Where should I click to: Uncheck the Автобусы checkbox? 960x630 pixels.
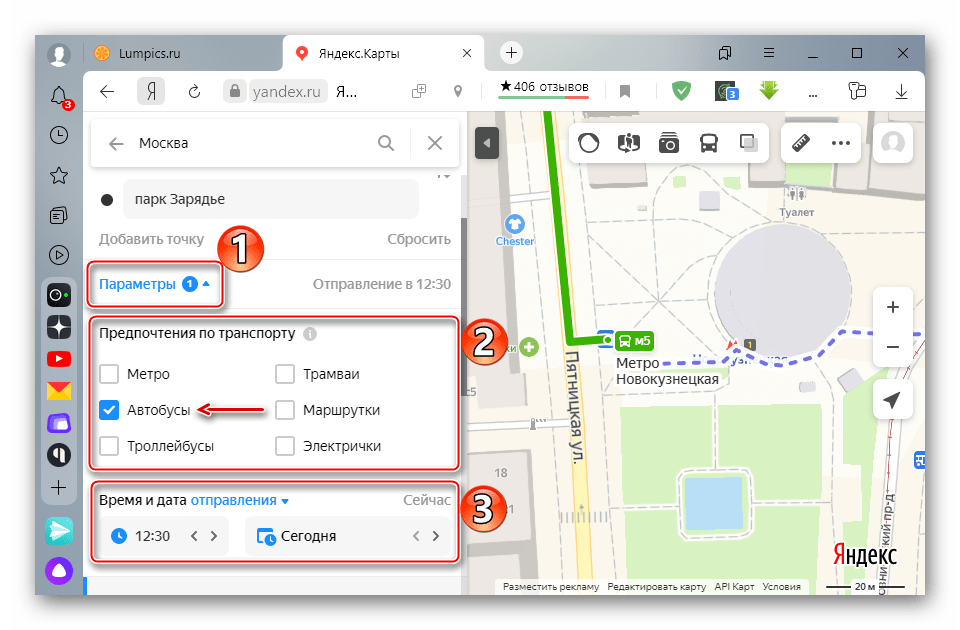click(111, 410)
